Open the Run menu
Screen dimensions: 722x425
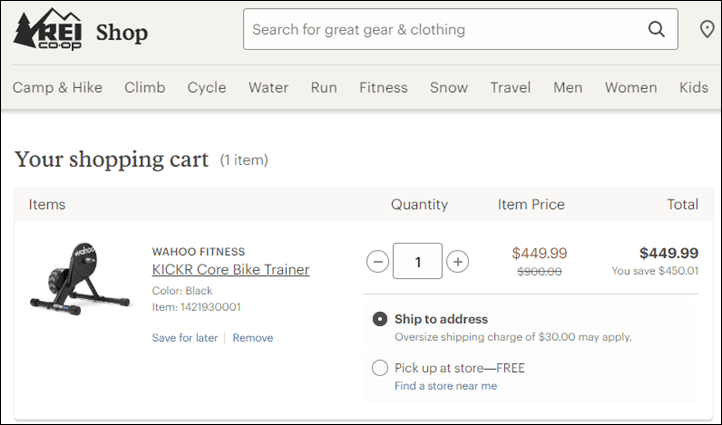(324, 87)
